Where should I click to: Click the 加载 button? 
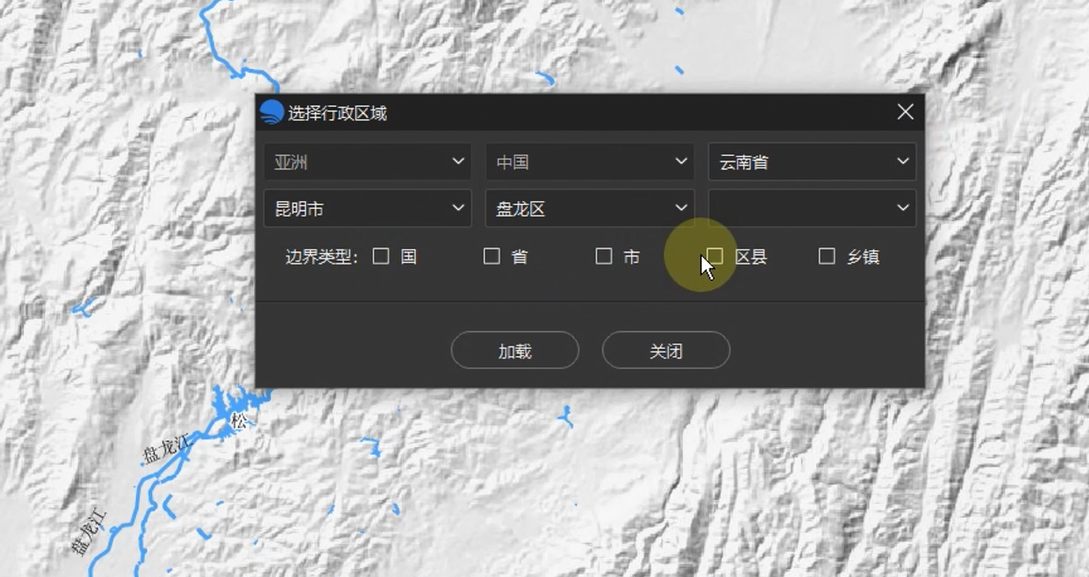[x=515, y=351]
